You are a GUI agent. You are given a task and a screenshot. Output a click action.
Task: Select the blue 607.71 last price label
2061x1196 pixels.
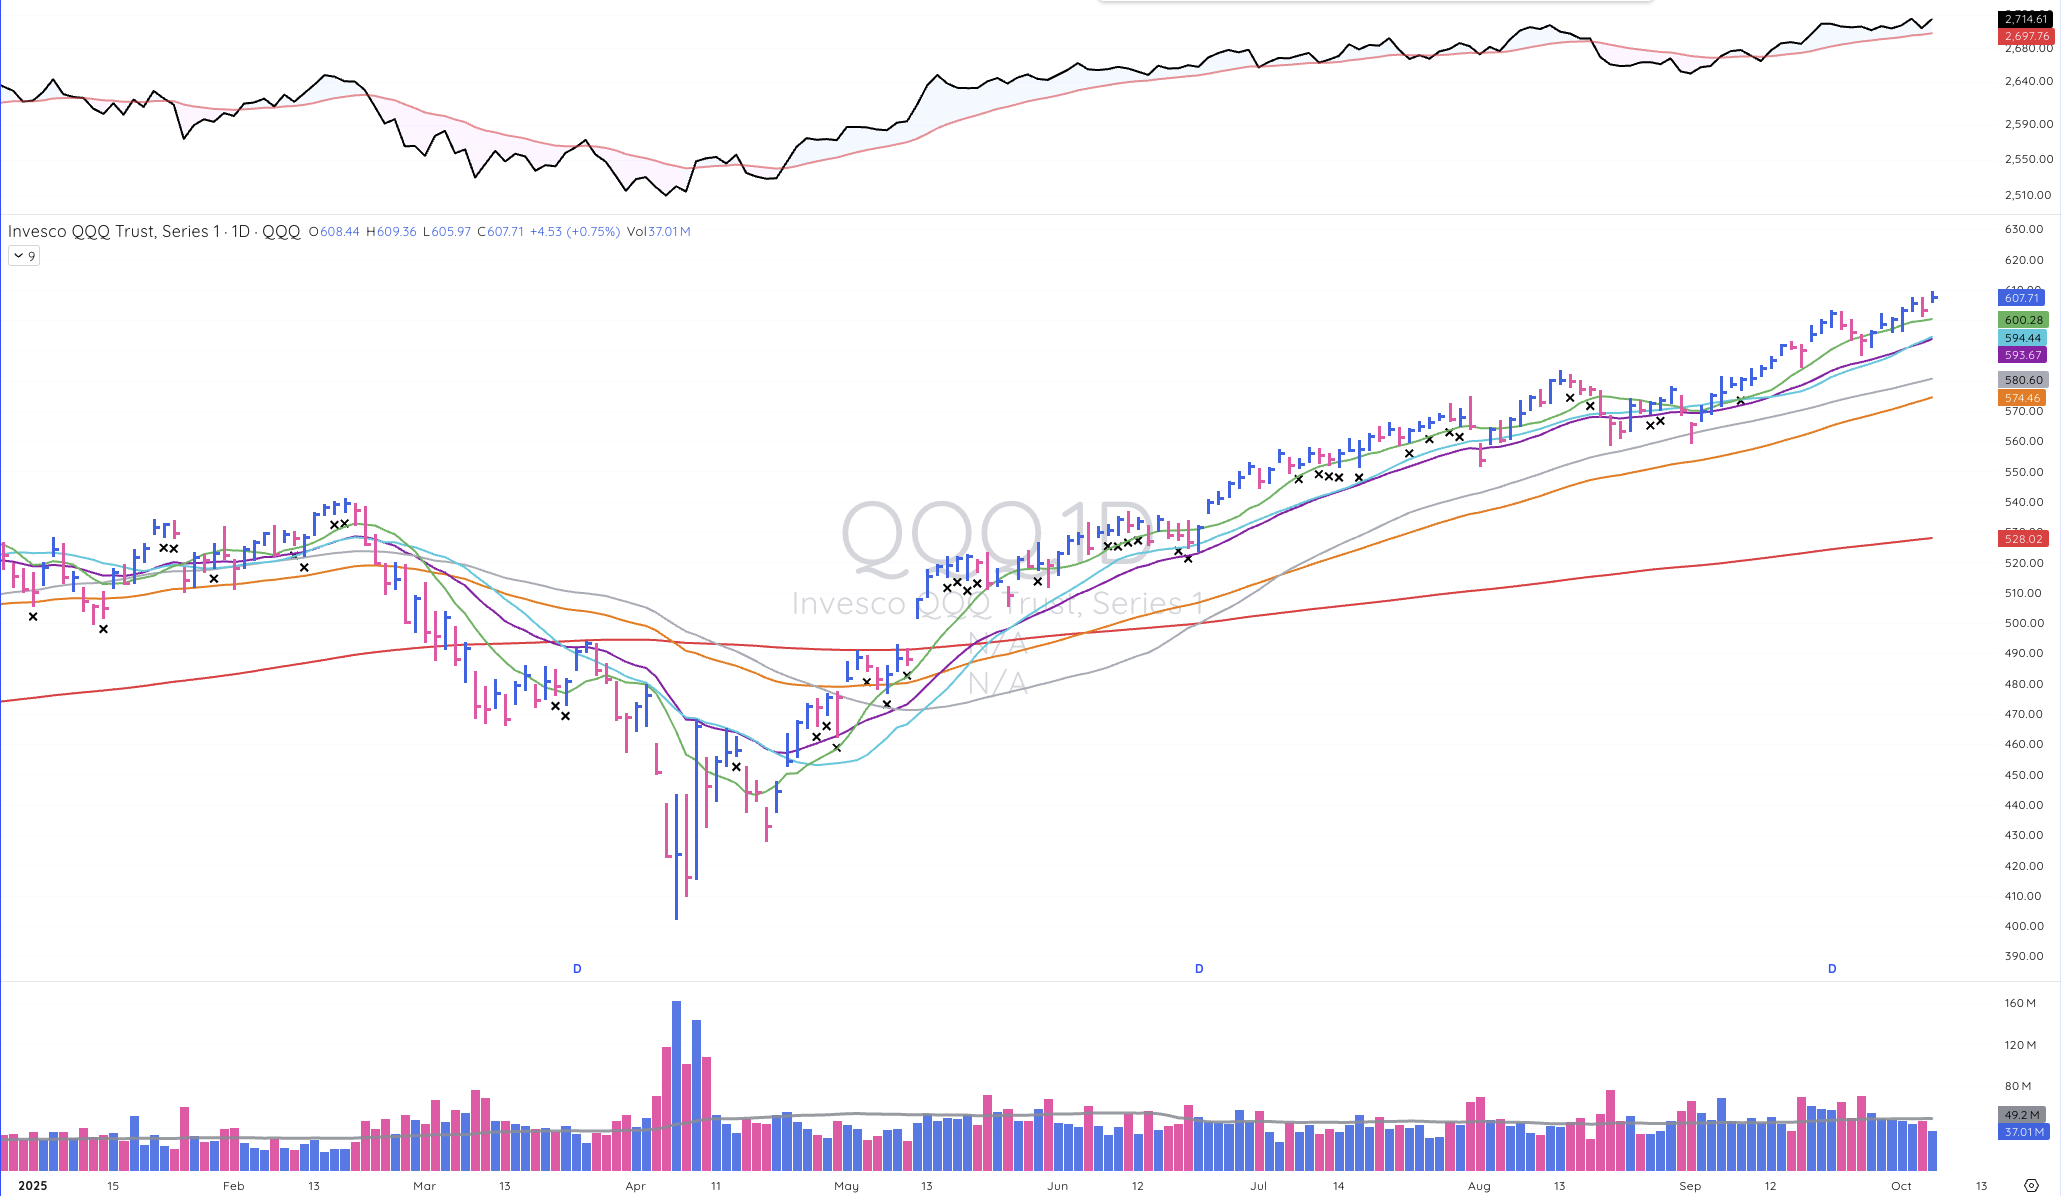[x=2022, y=298]
